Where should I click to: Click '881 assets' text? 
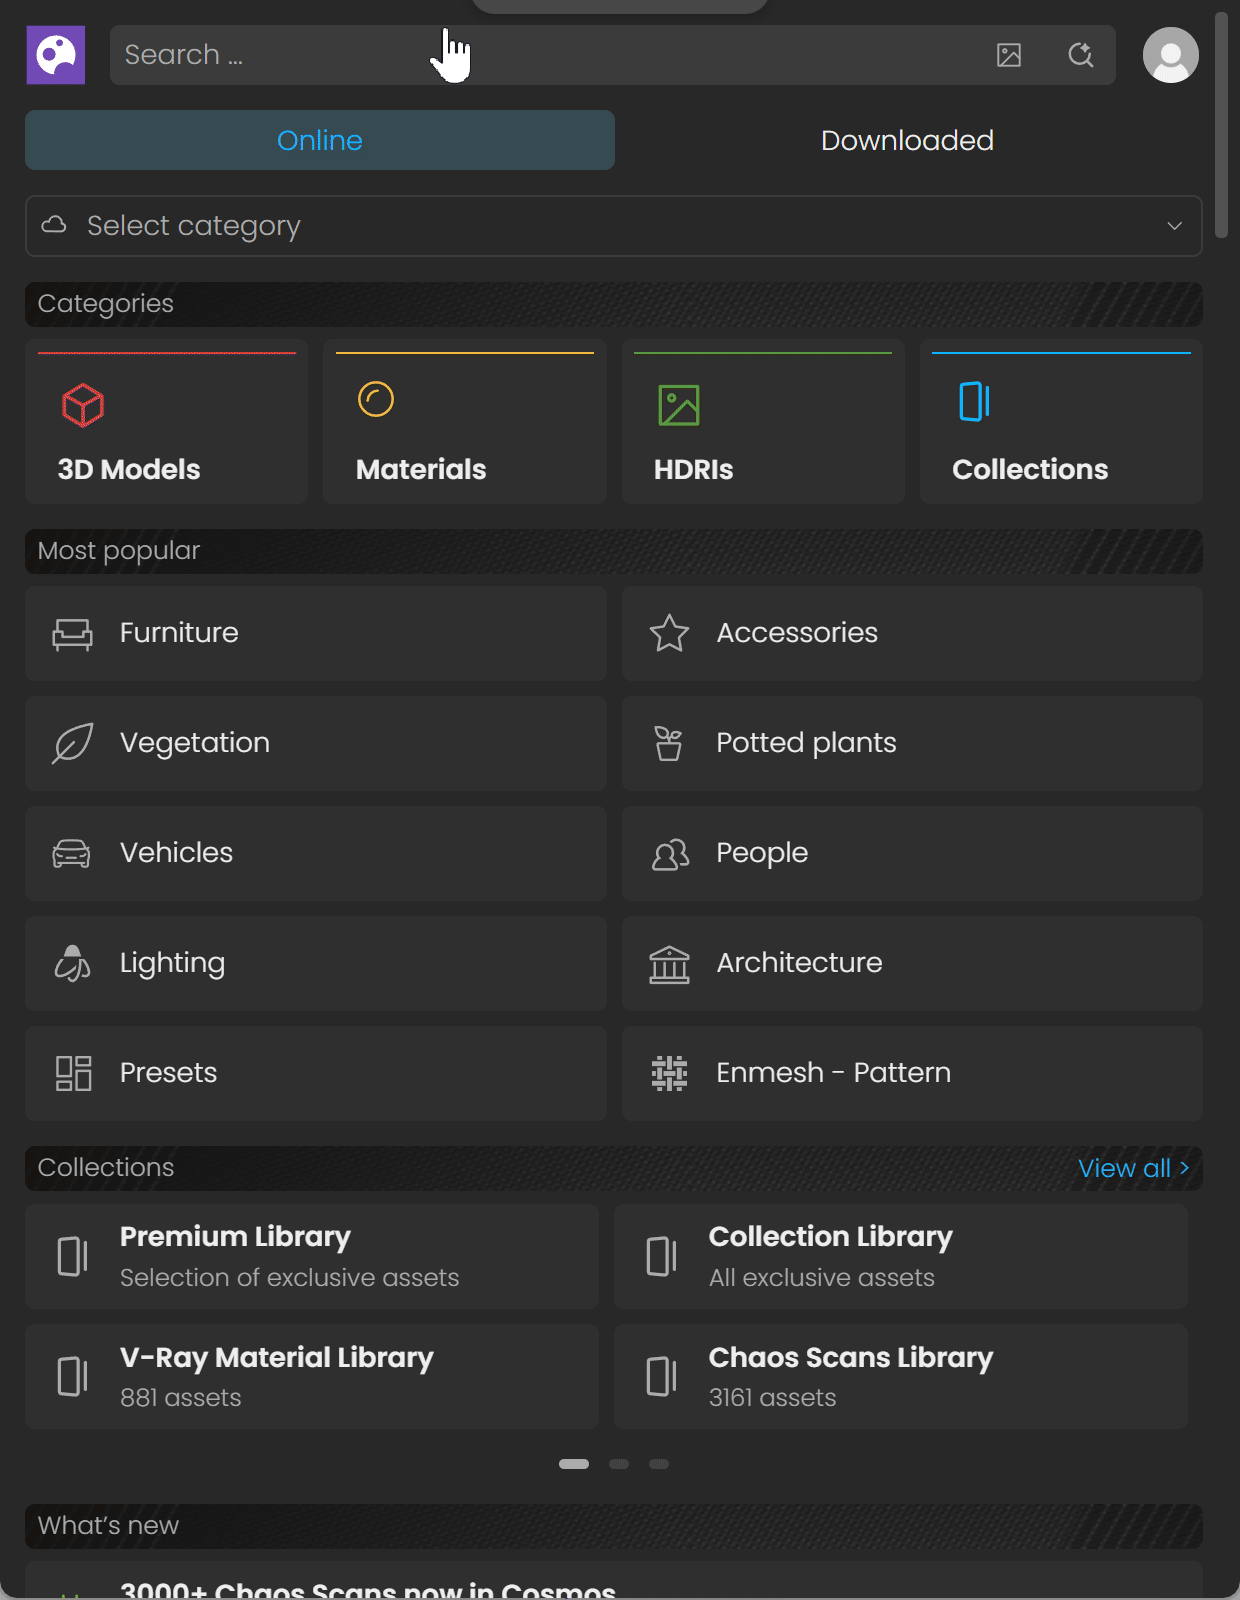(181, 1398)
